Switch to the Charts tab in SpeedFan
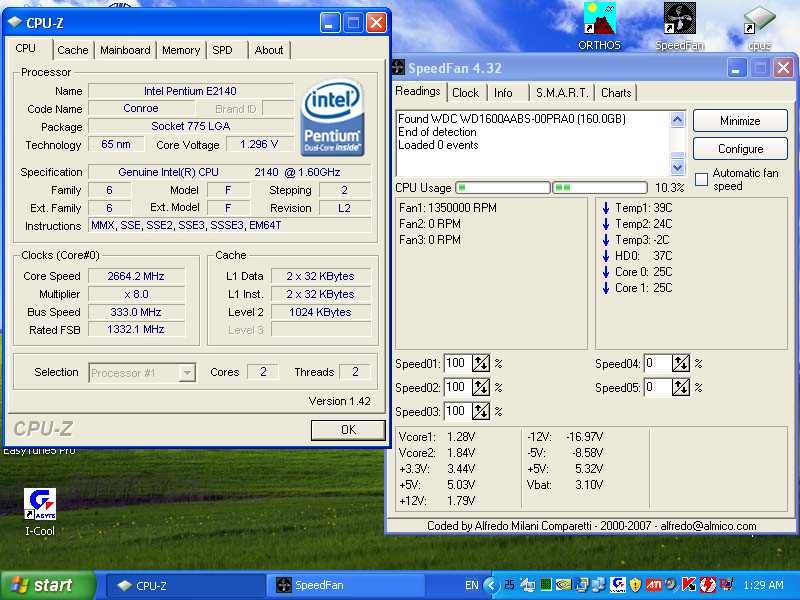Viewport: 800px width, 600px height. click(616, 93)
